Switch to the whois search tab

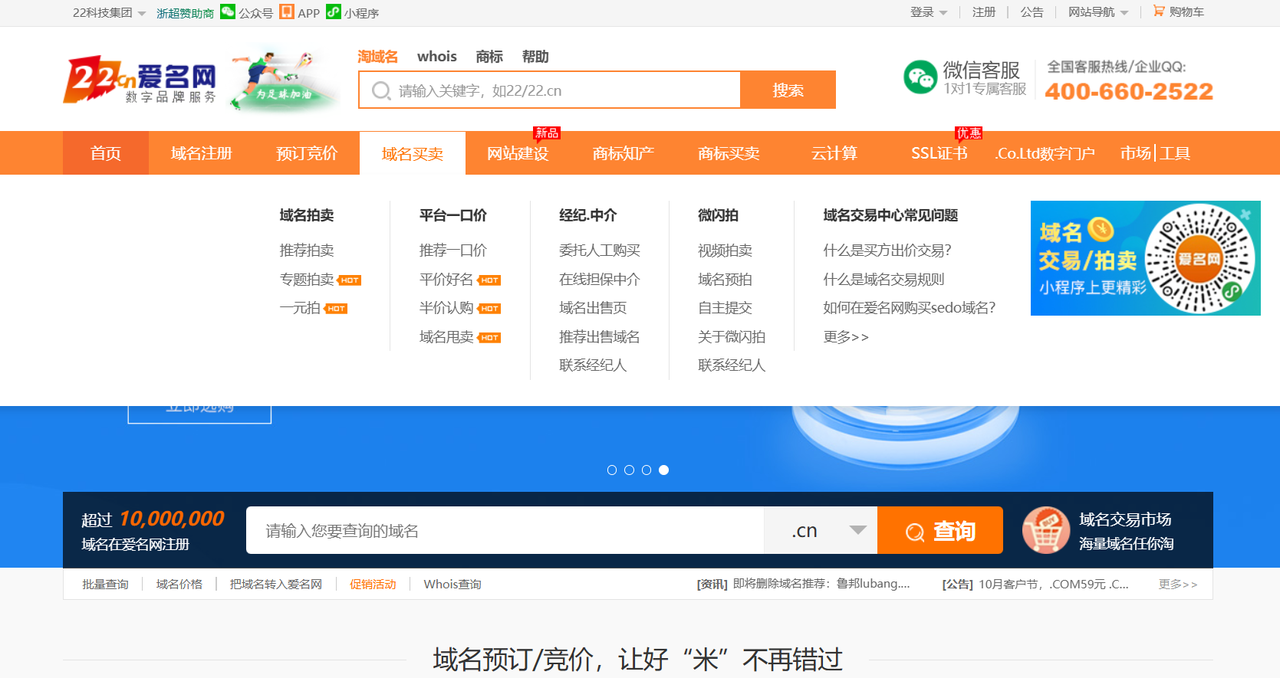(437, 57)
